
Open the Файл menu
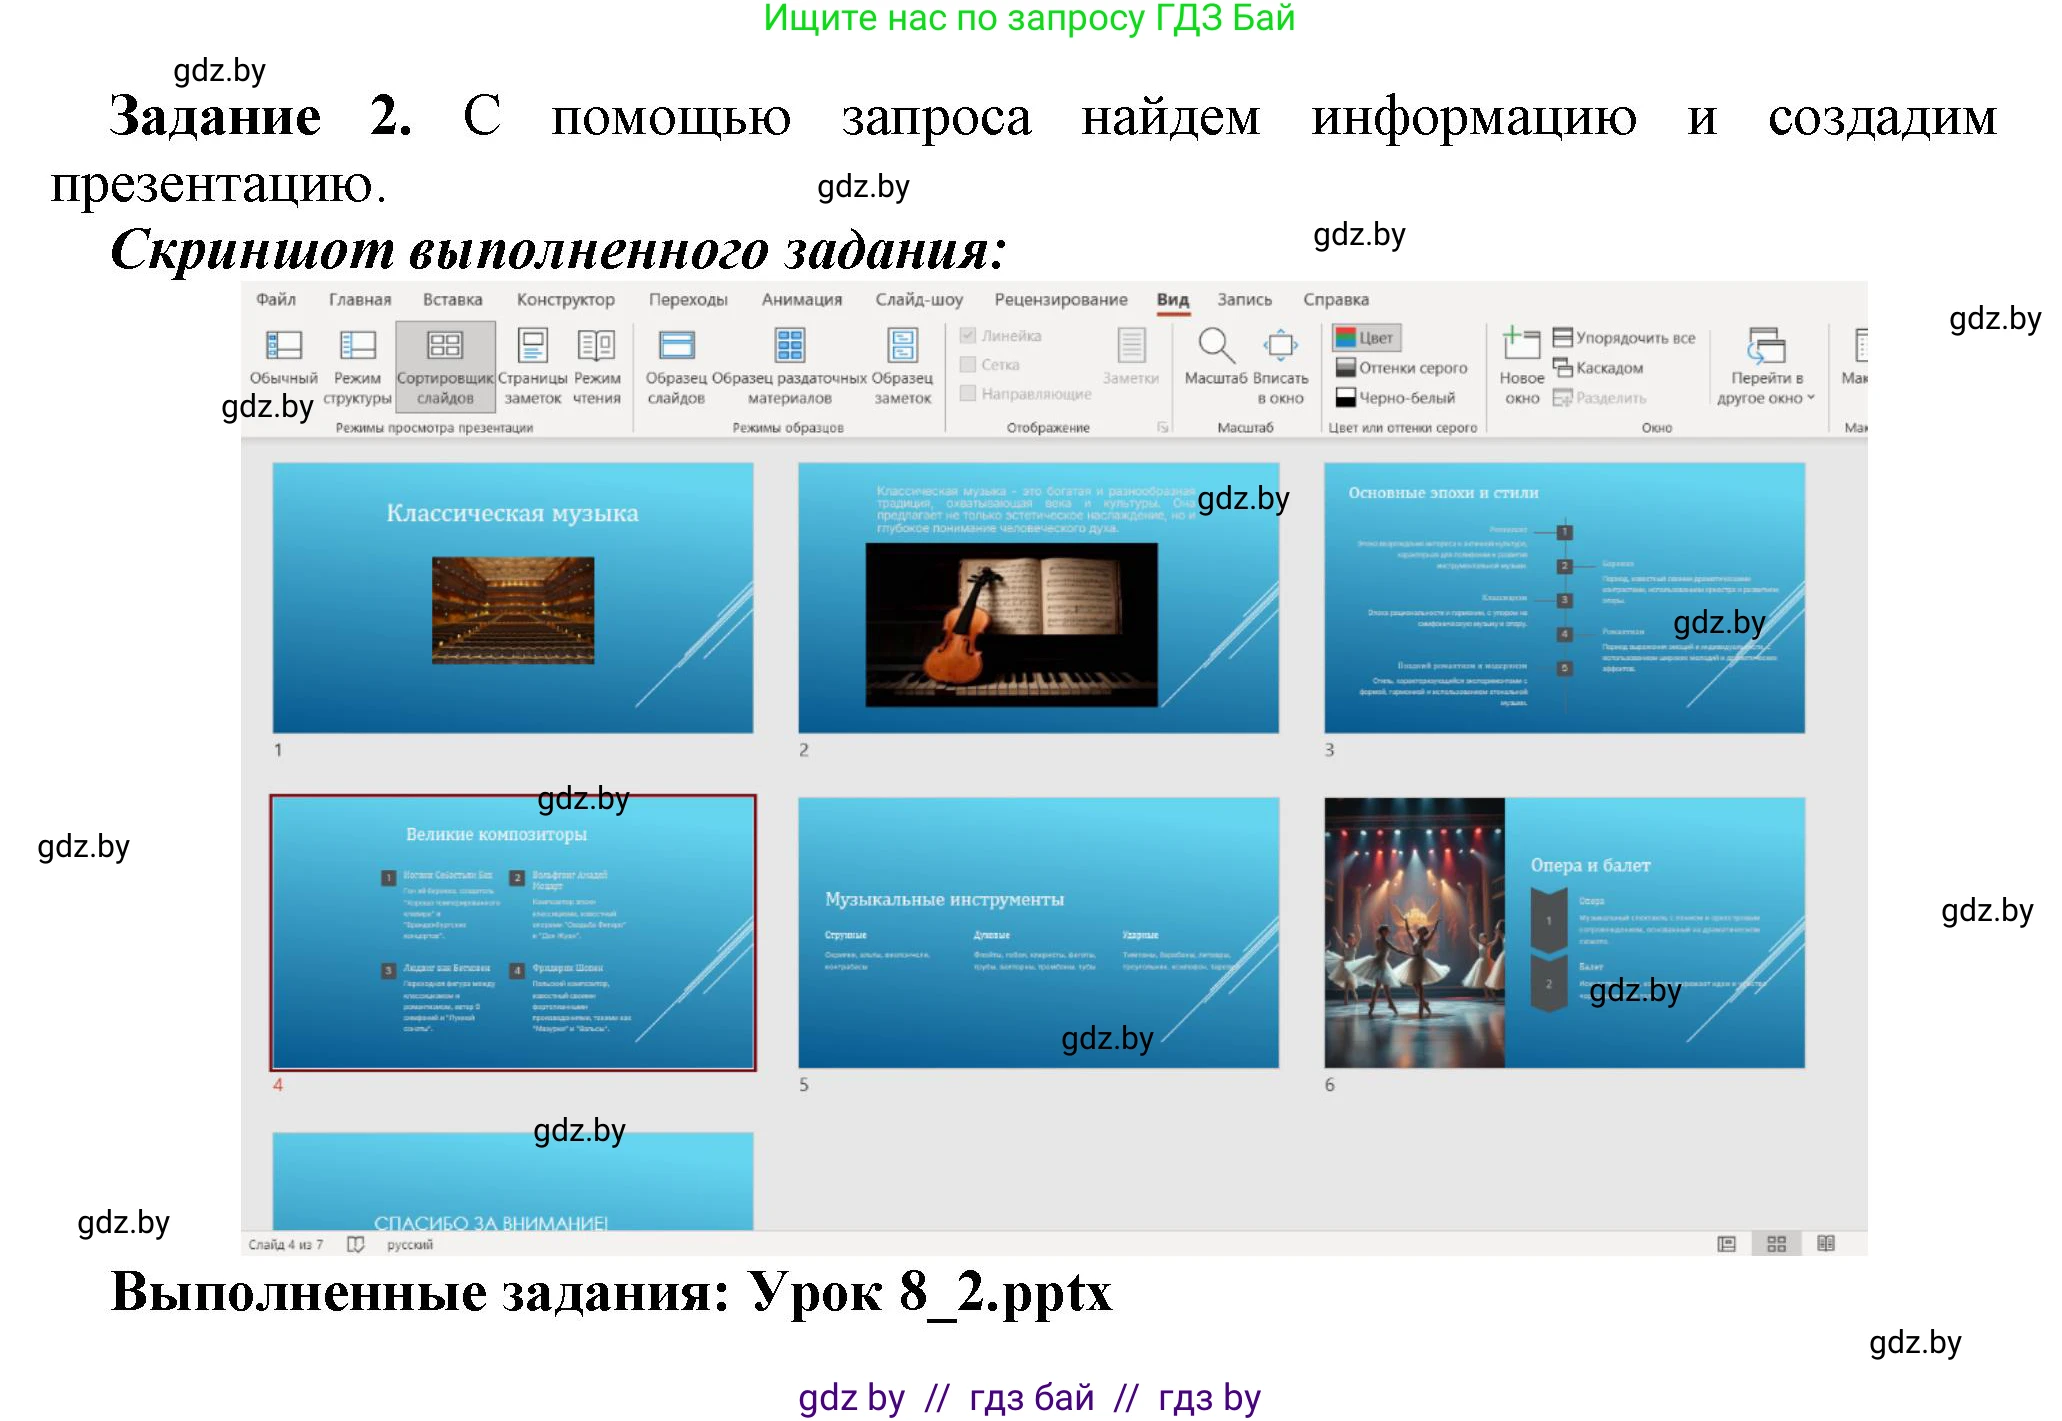(x=277, y=299)
